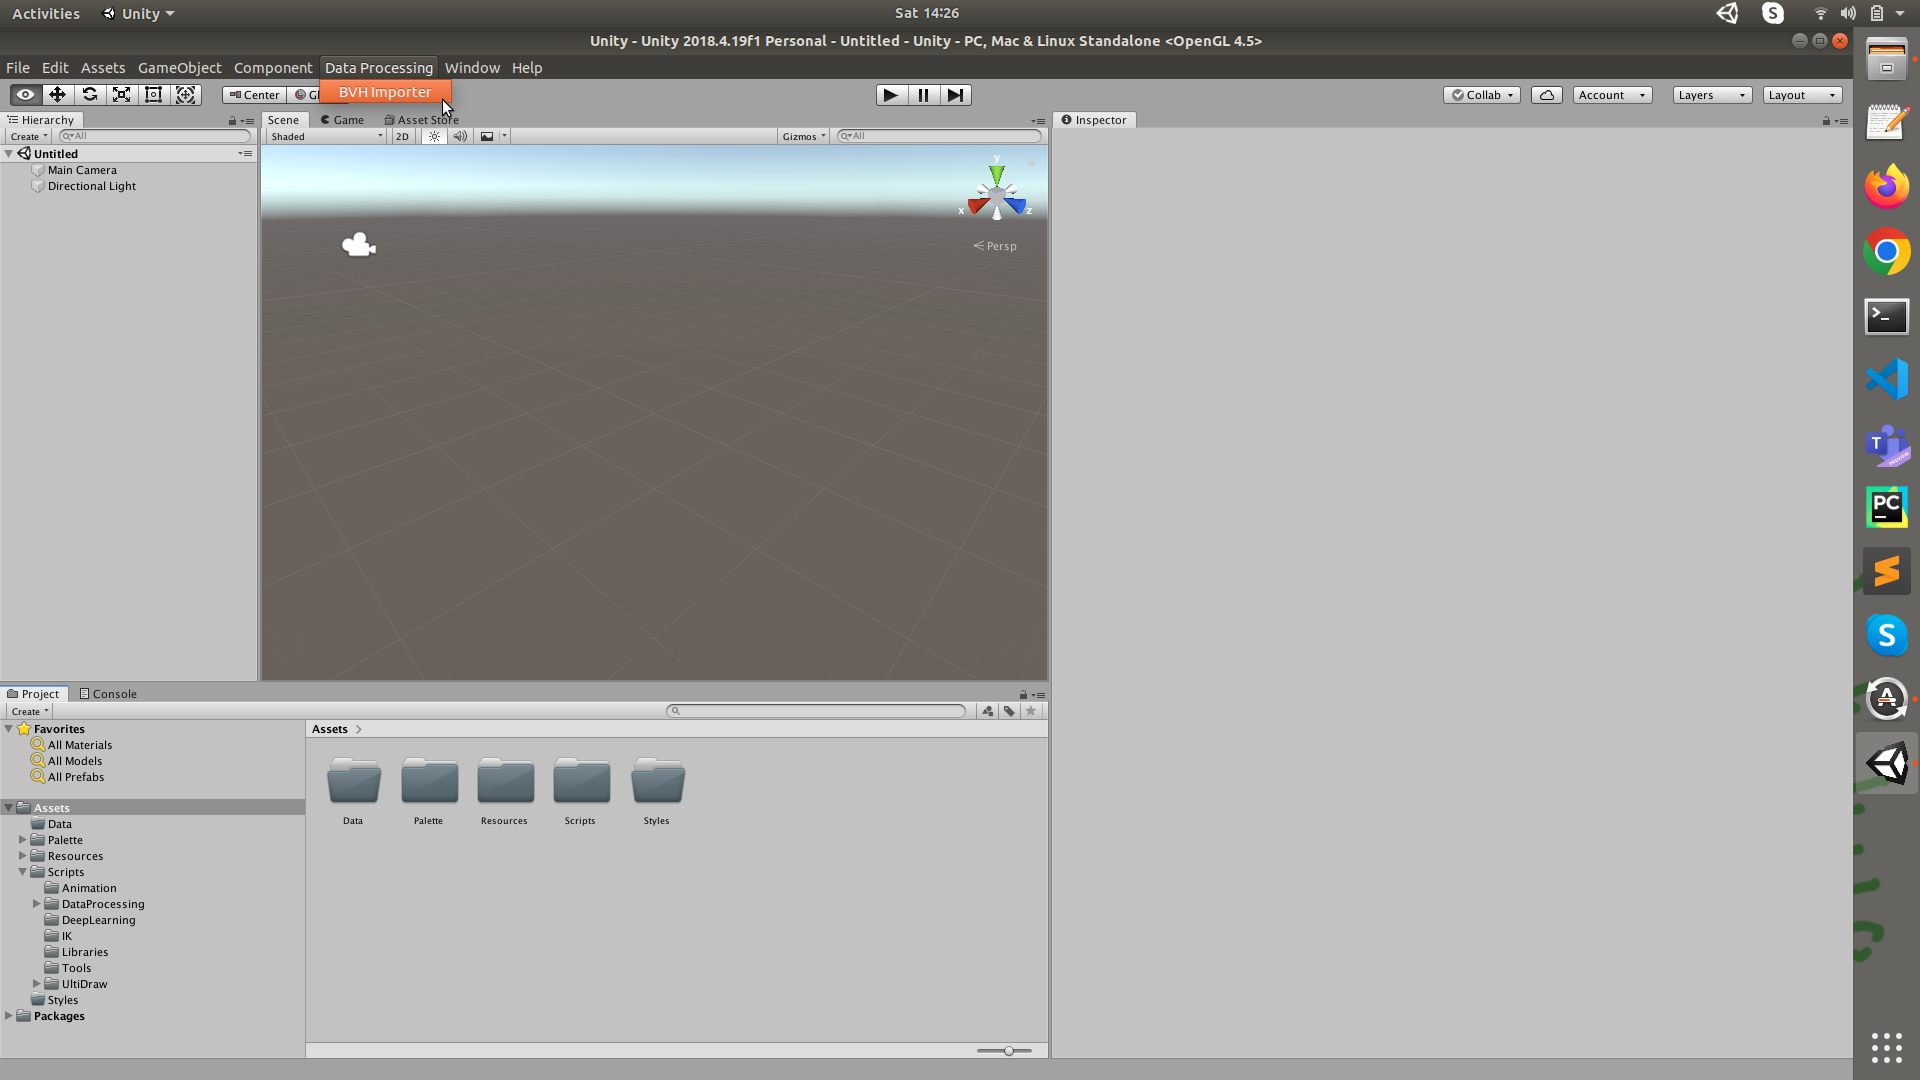
Task: Click the scene orientation gizmo
Action: (x=996, y=196)
